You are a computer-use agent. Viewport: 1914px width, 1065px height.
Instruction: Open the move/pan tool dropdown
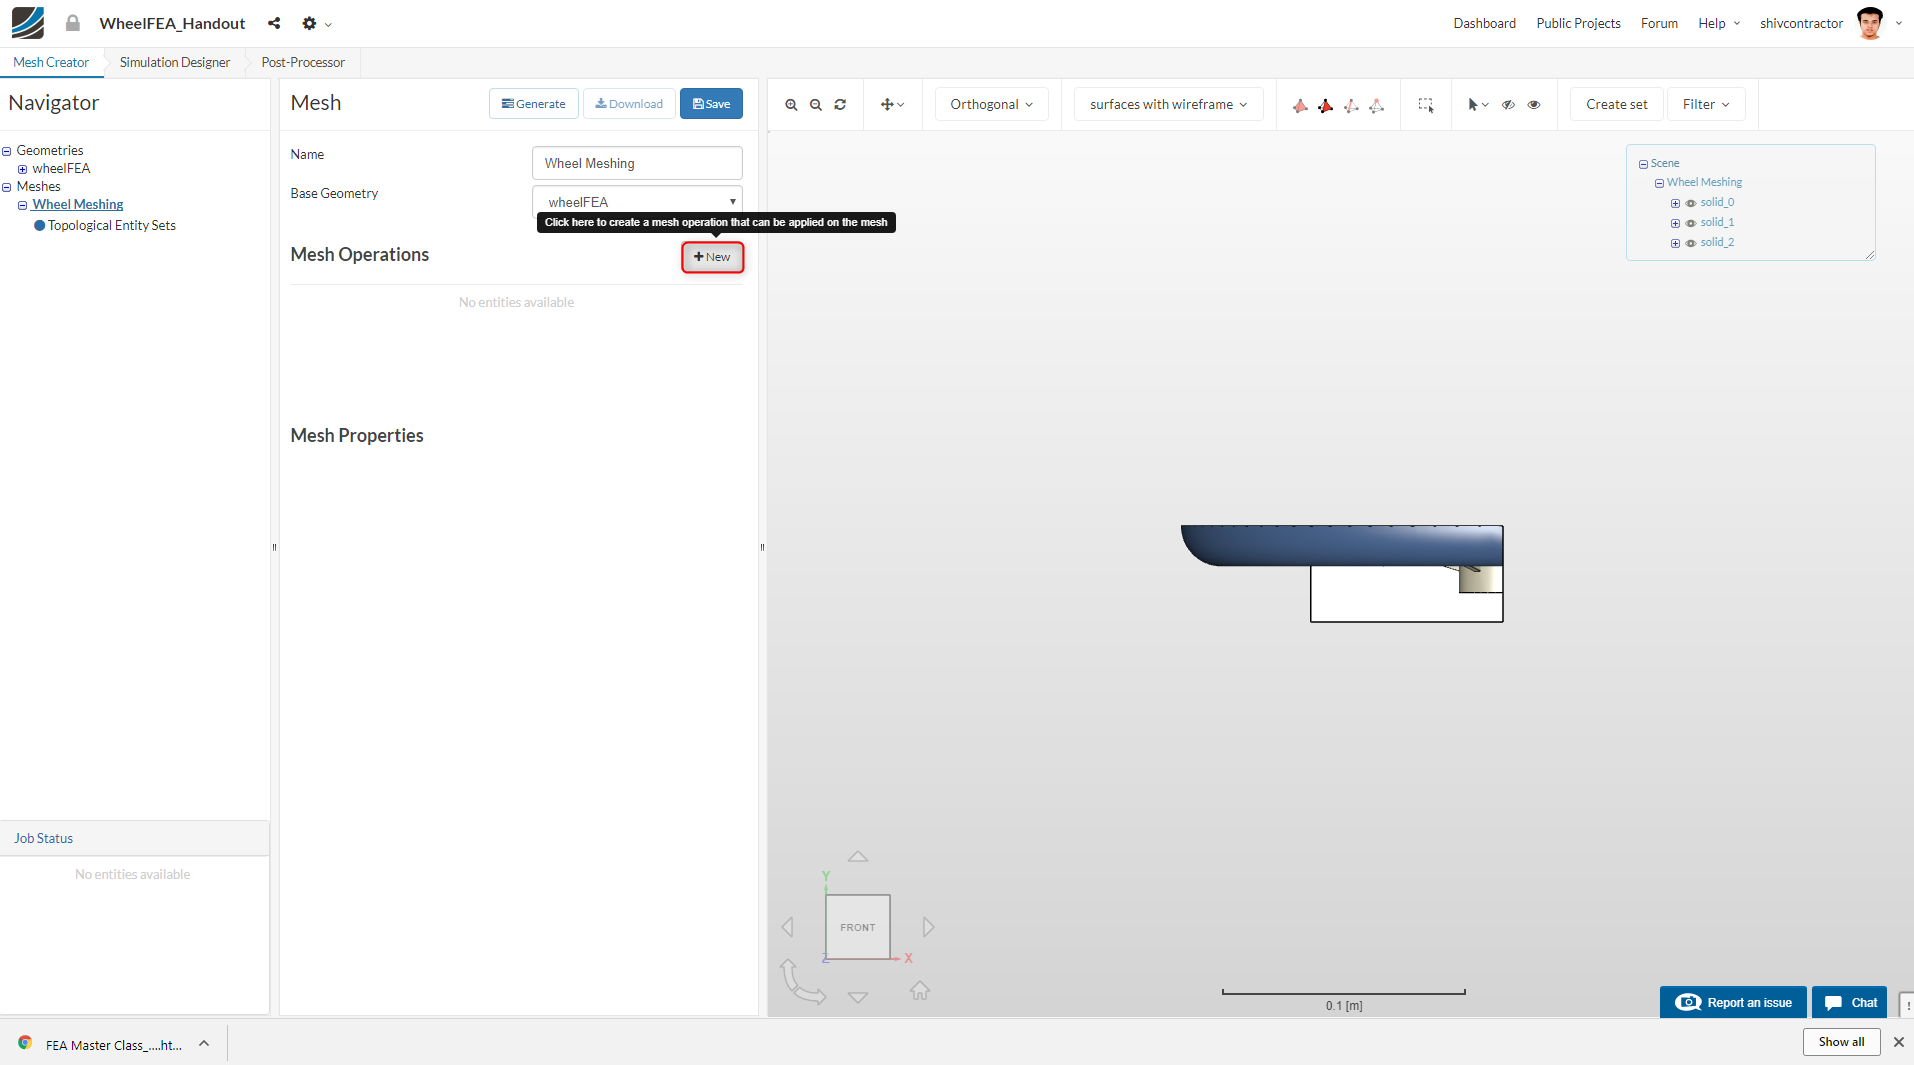coord(892,105)
